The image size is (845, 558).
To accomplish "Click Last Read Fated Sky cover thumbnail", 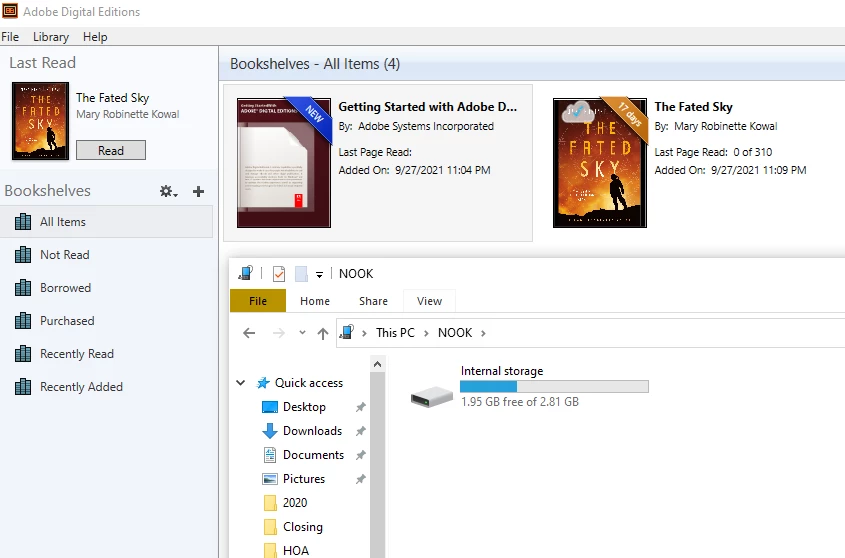I will (40, 121).
